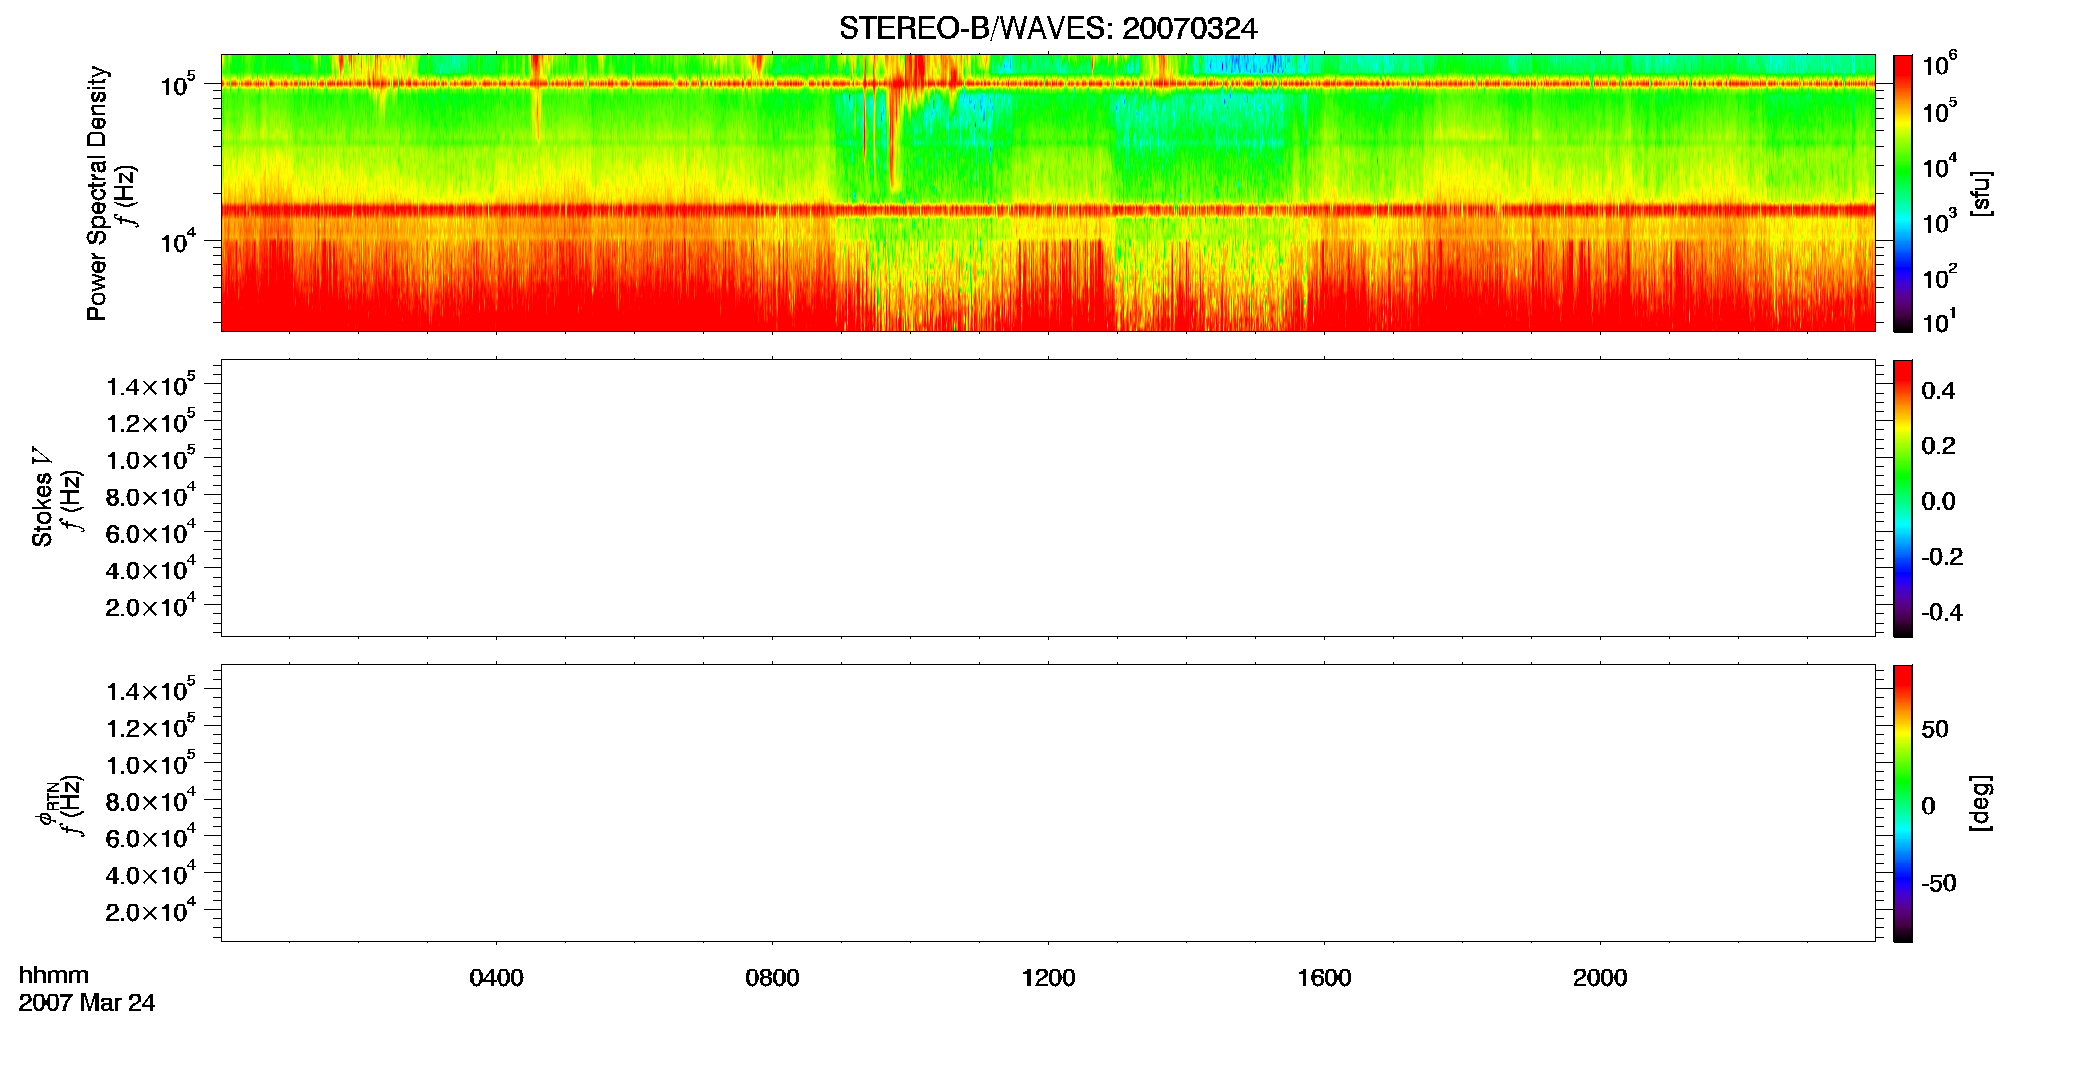Select the 1600 time tick label

click(1324, 978)
